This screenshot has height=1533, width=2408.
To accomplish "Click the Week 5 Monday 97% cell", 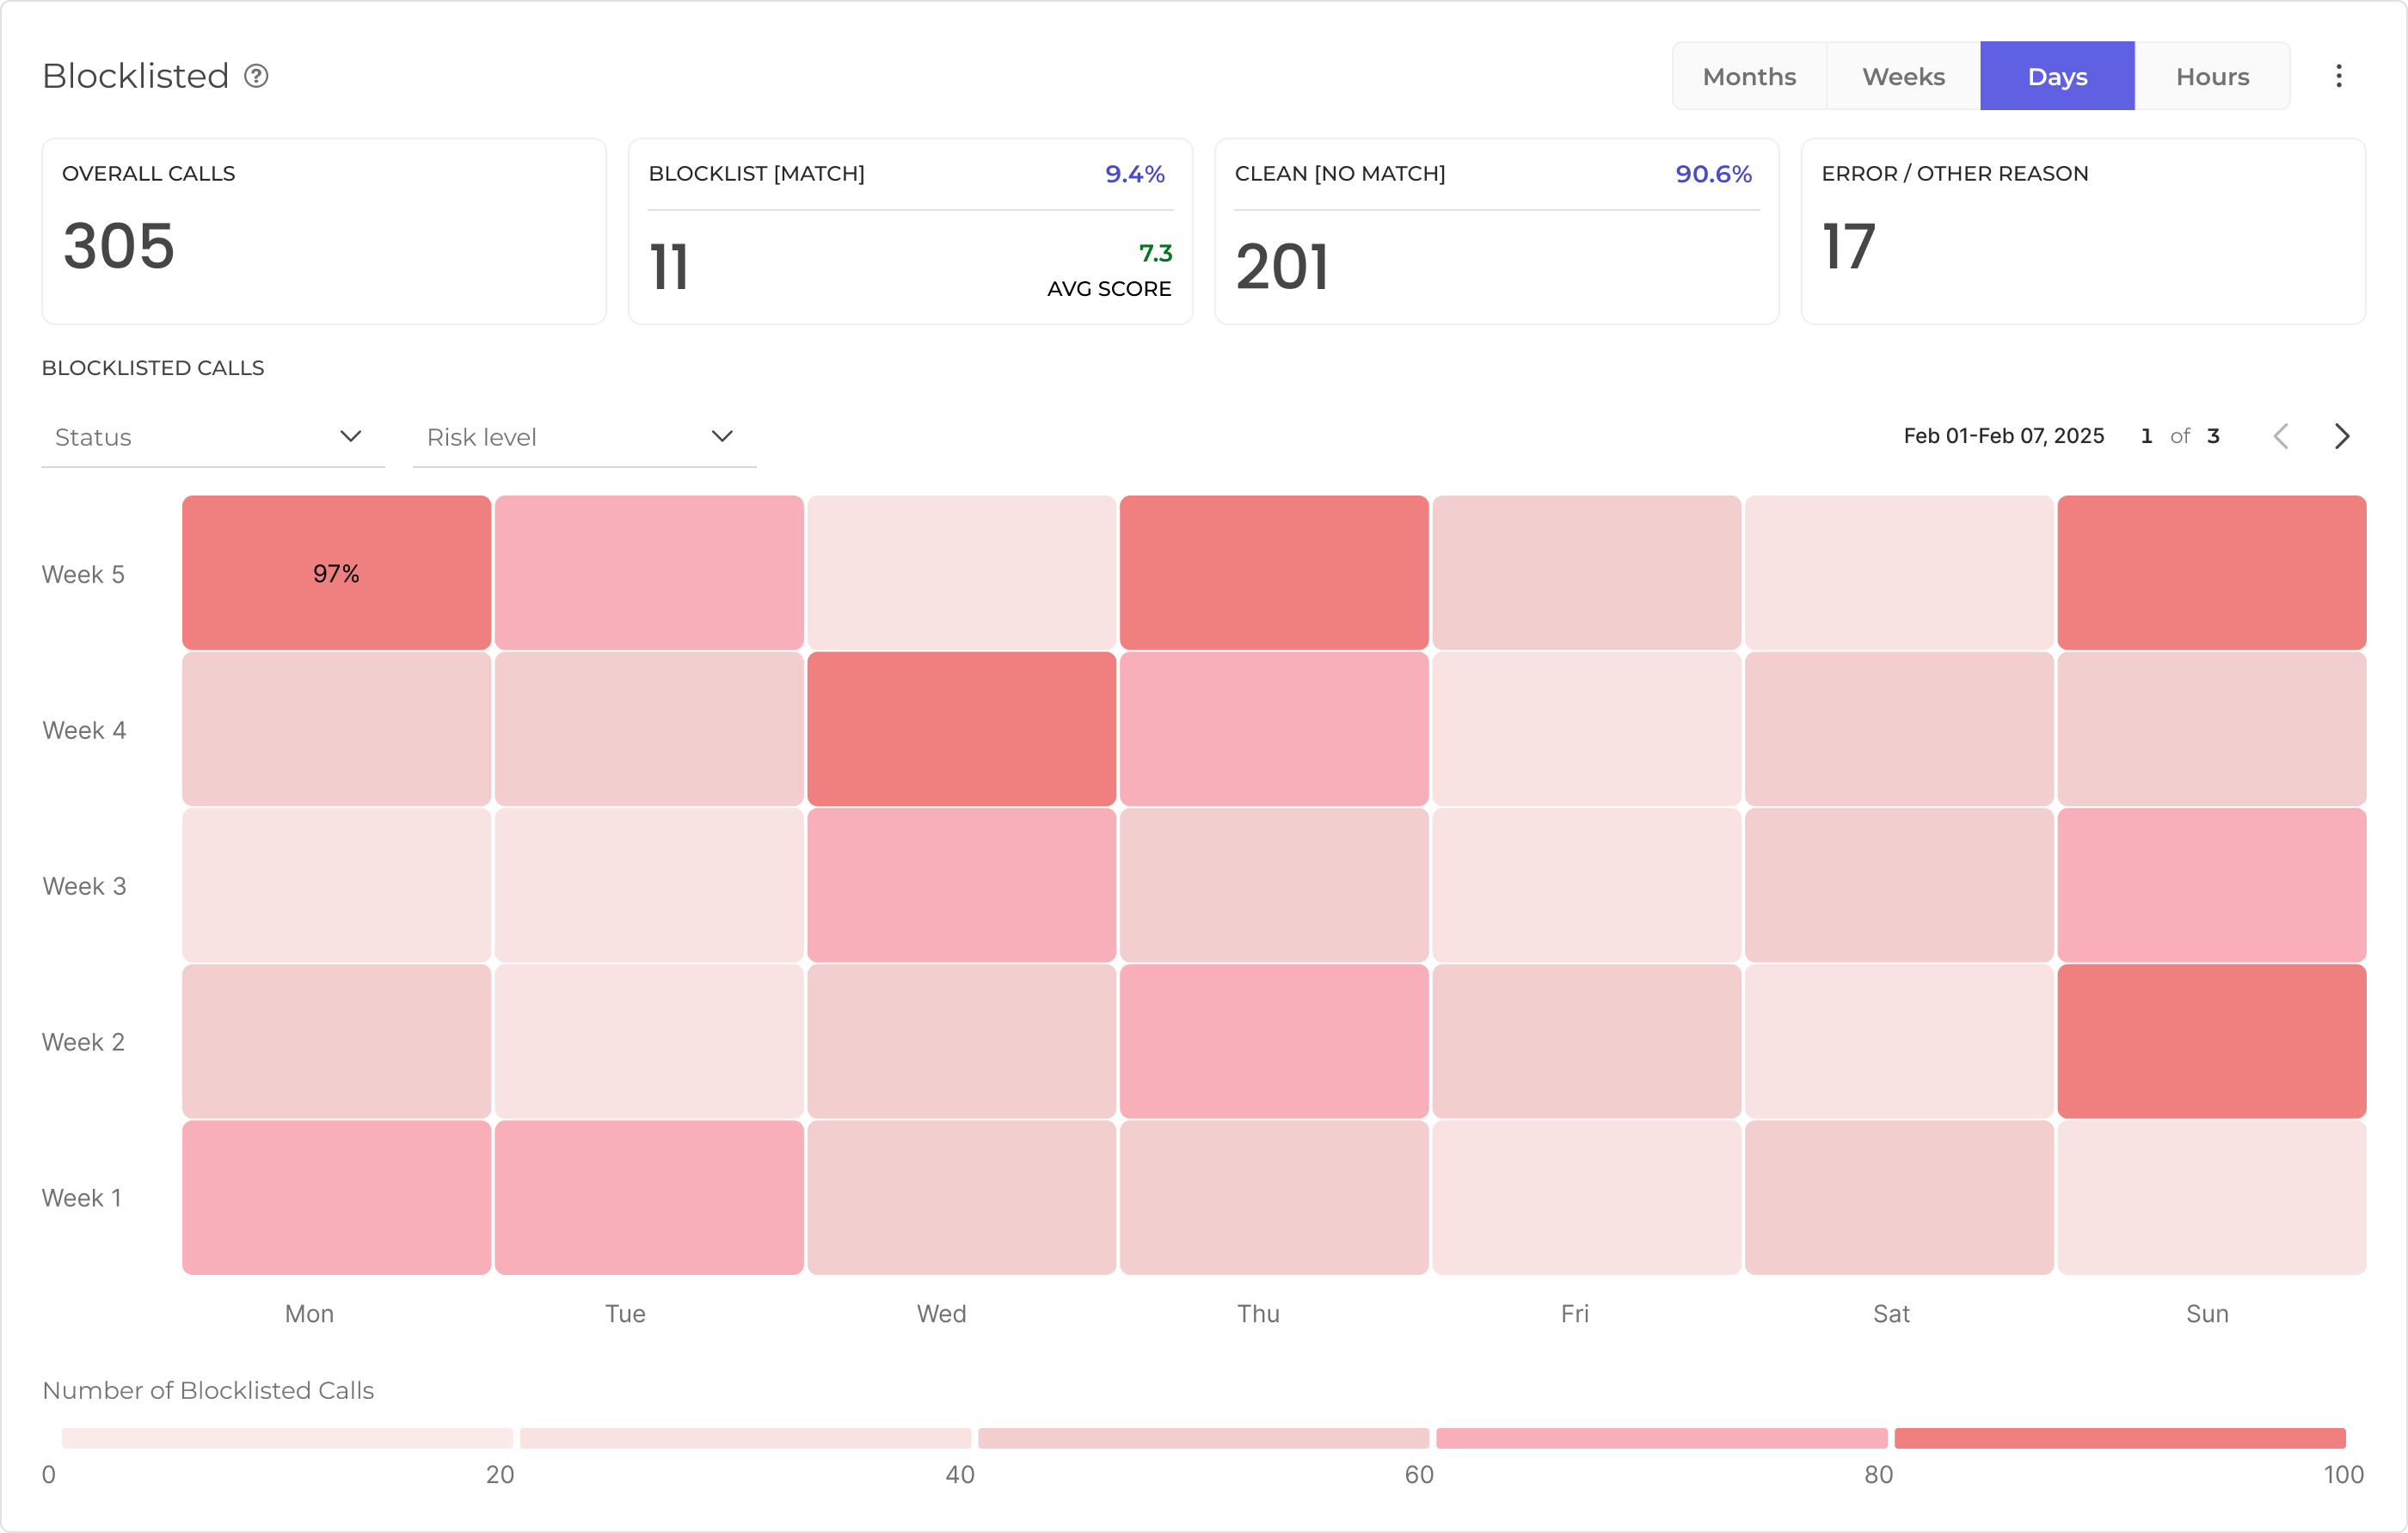I will pos(336,573).
